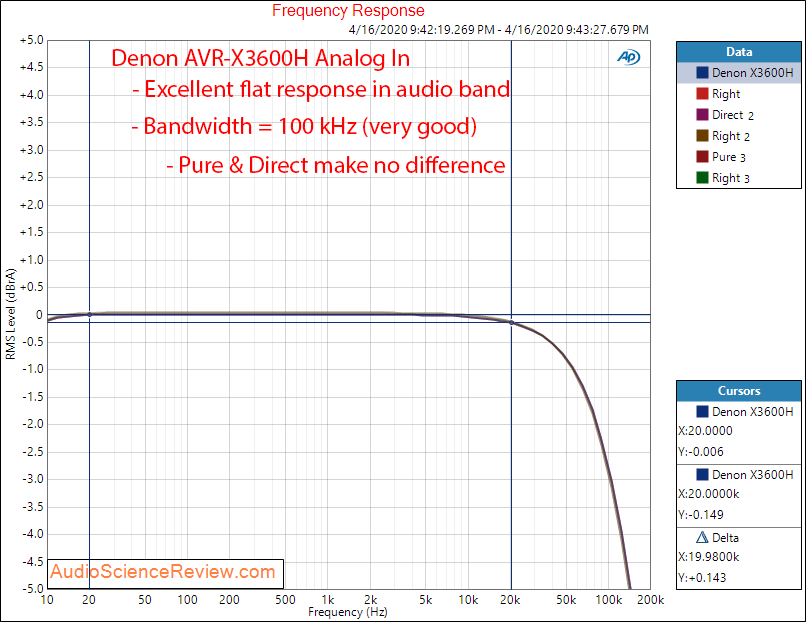This screenshot has width=806, height=622.
Task: Select the Right 2 trace label
Action: pyautogui.click(x=731, y=136)
